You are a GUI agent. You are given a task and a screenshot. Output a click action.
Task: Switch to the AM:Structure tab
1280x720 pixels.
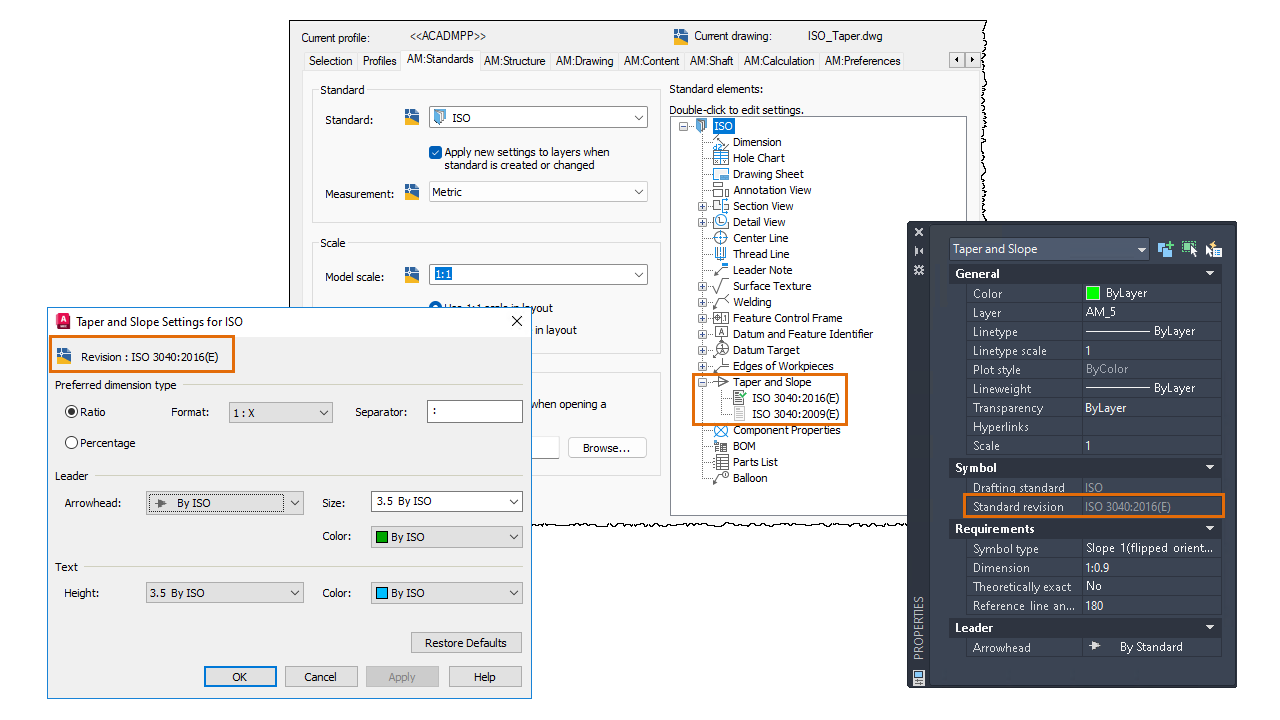pyautogui.click(x=514, y=61)
